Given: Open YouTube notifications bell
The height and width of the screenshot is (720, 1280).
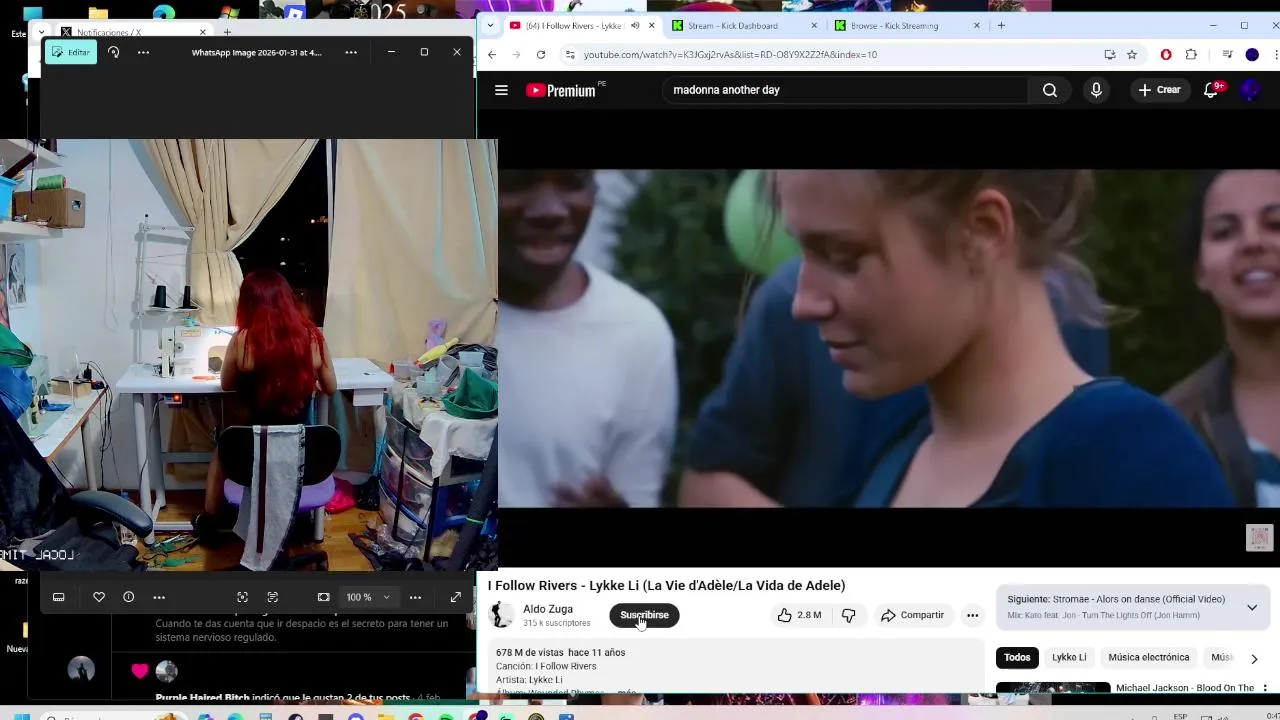Looking at the screenshot, I should [x=1212, y=90].
